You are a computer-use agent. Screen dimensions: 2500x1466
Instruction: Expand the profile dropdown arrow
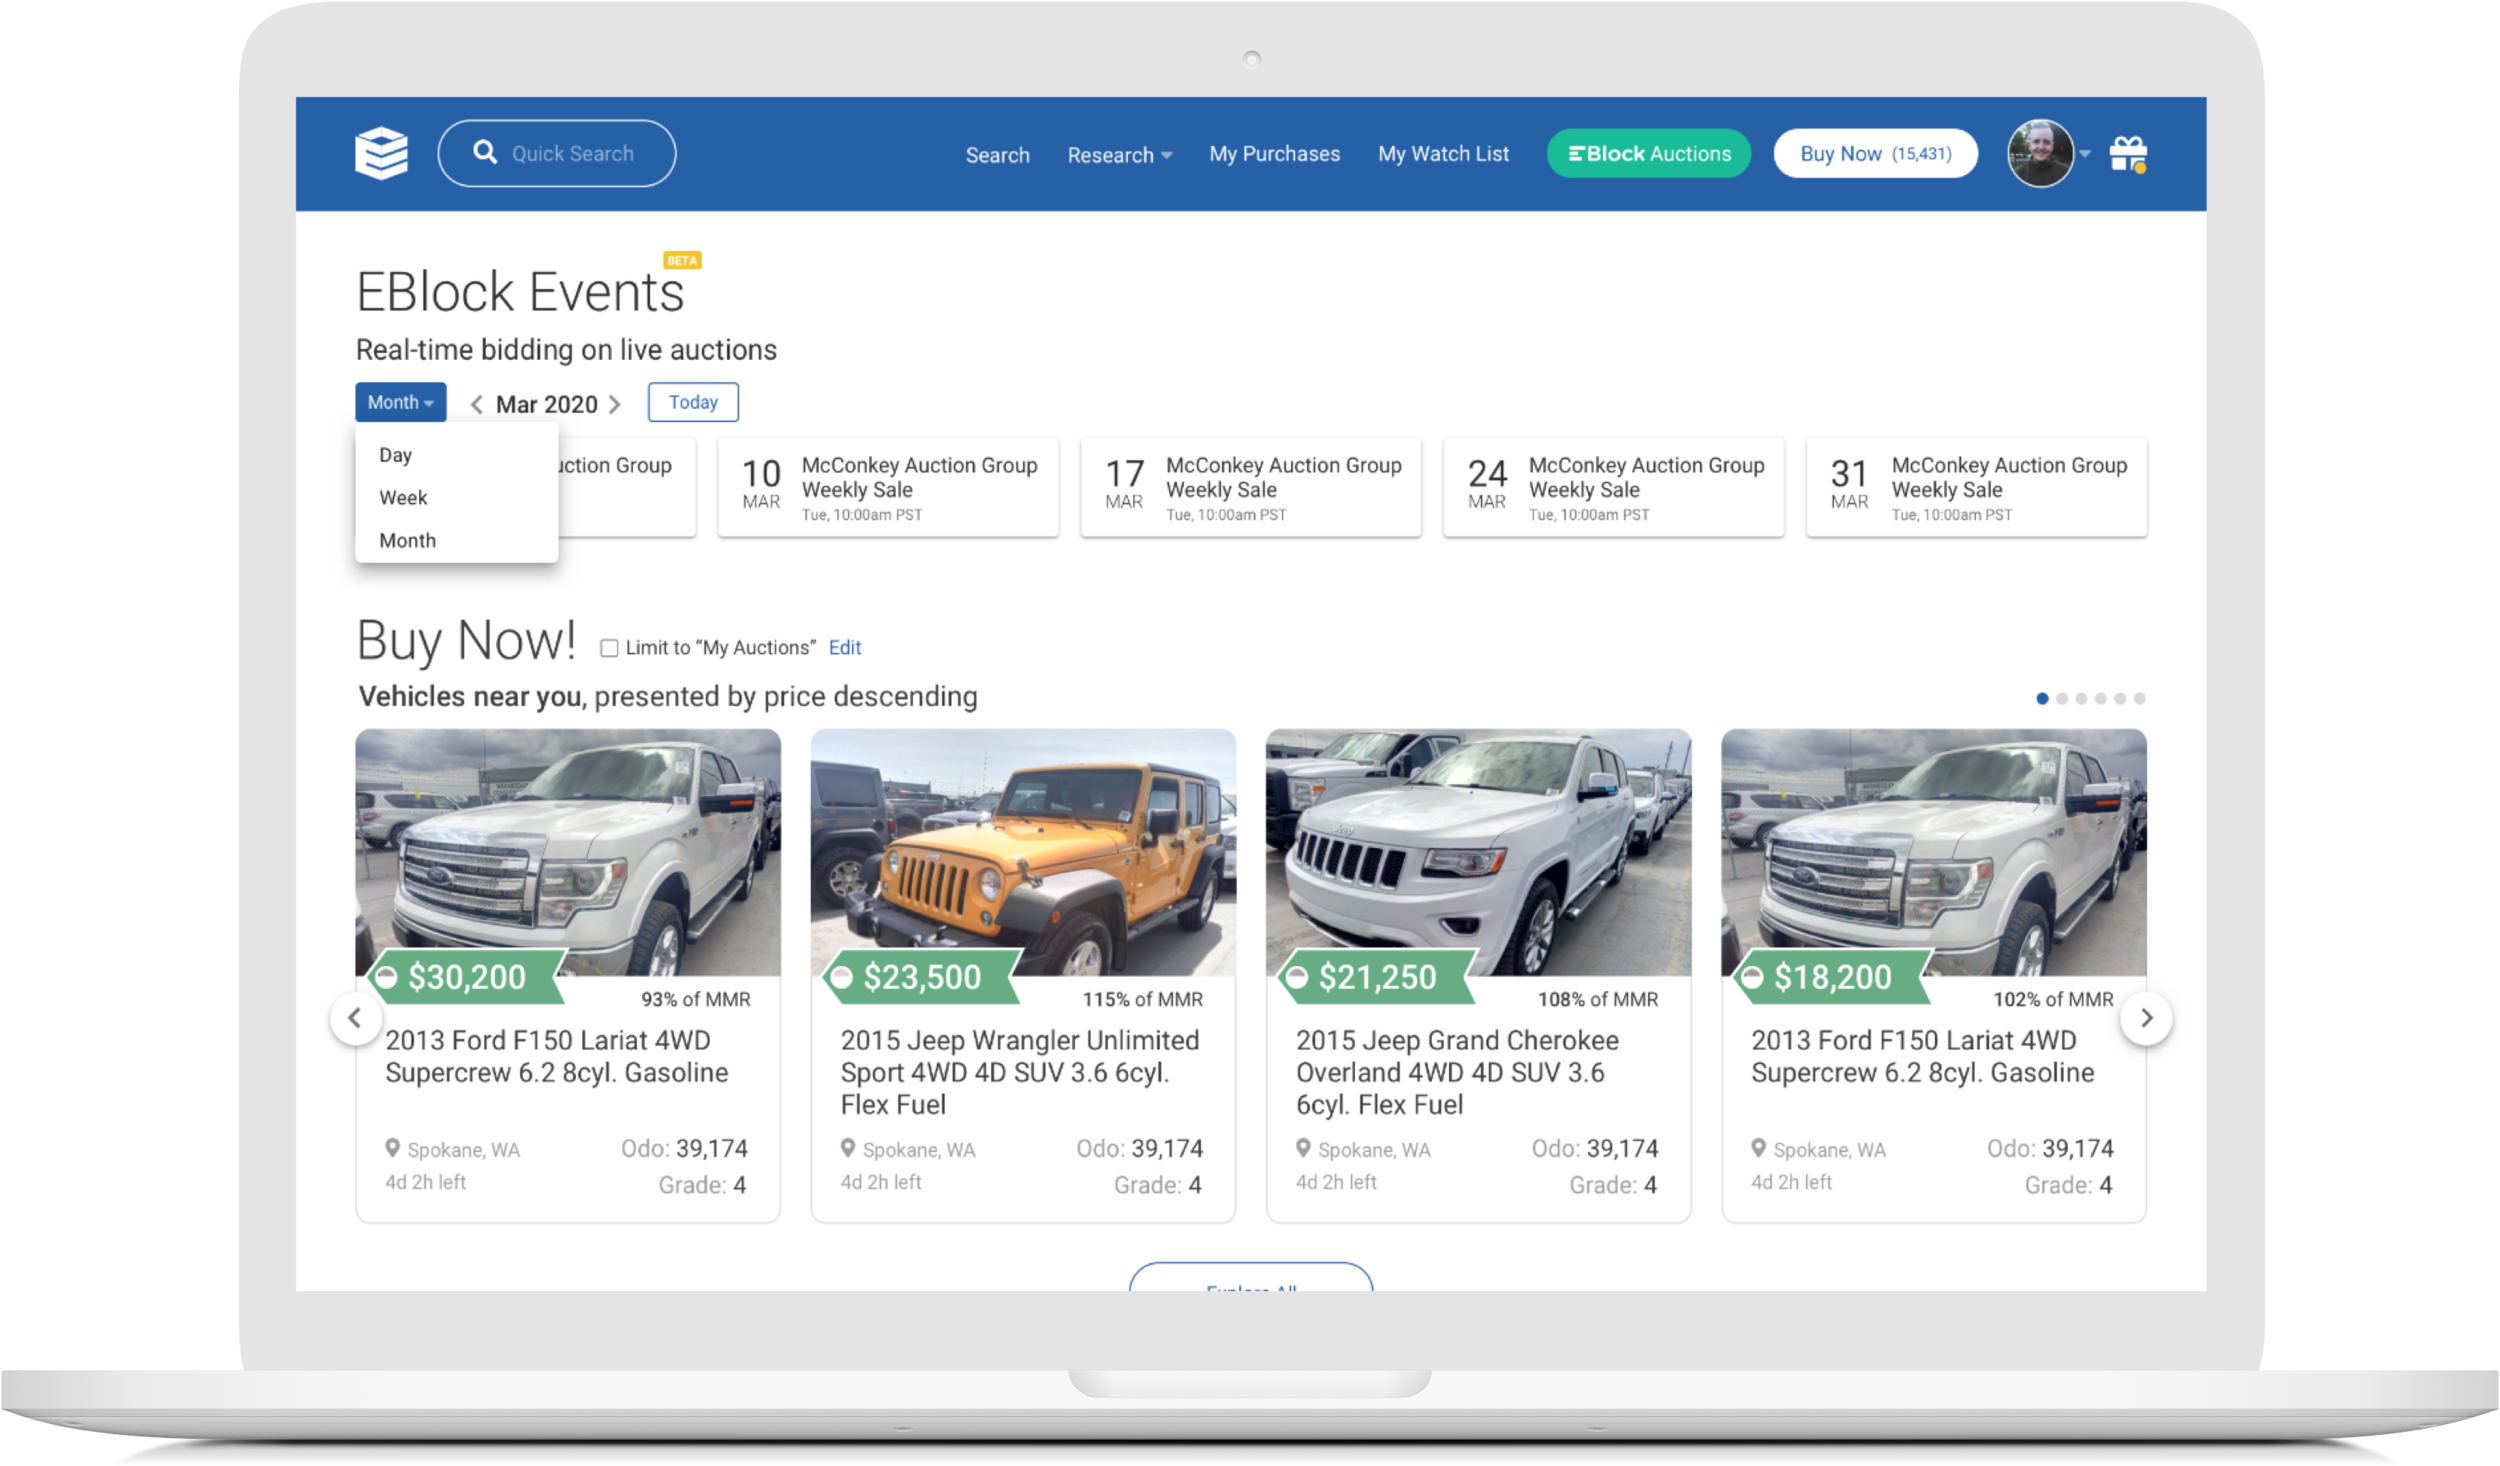(x=2085, y=154)
